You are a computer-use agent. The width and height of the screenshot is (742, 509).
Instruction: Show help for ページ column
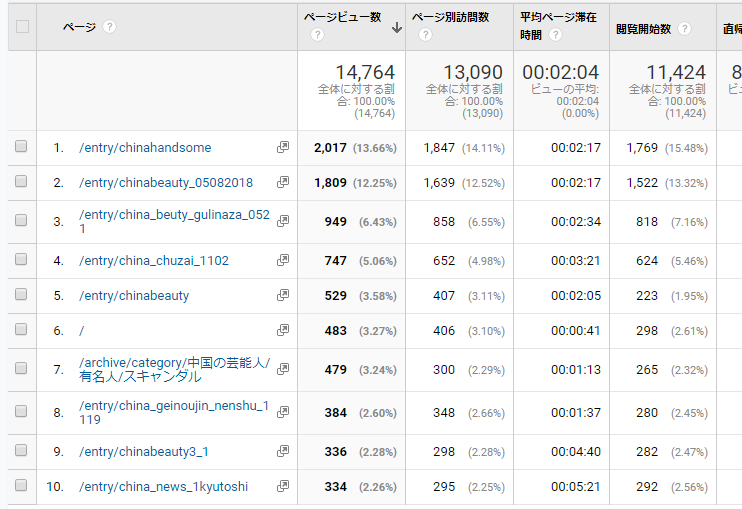click(109, 26)
